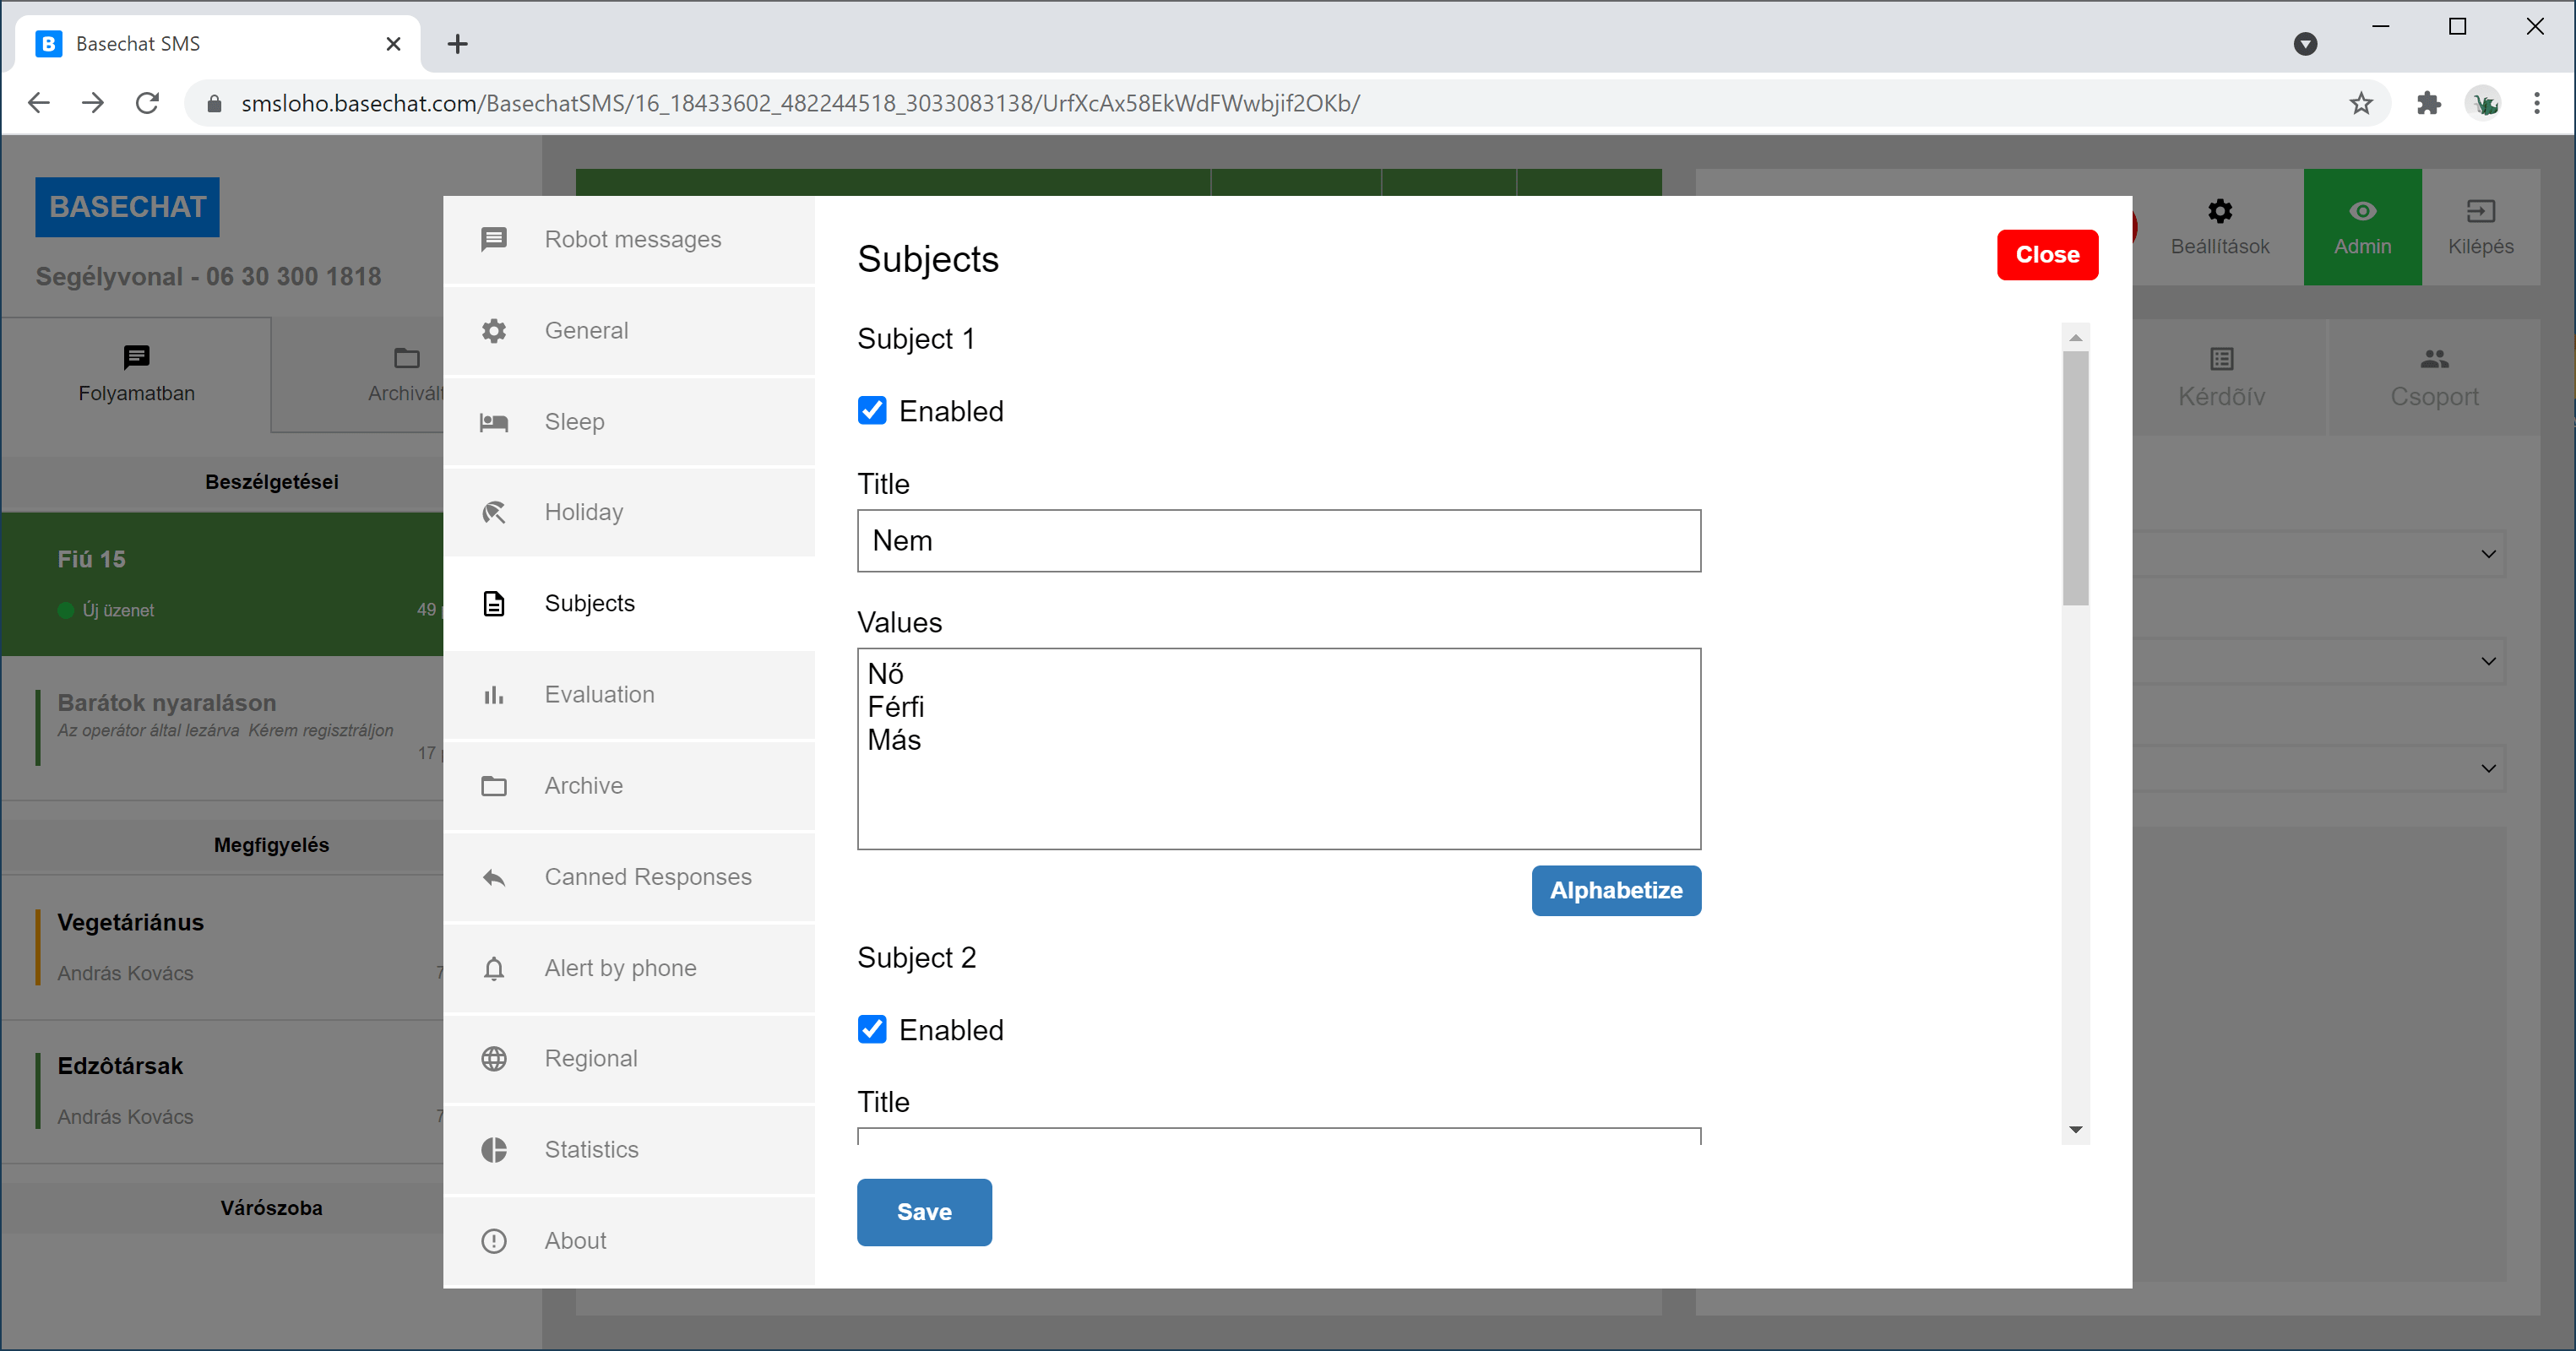
Task: Uncheck Enabled for Subject 1
Action: tap(872, 411)
